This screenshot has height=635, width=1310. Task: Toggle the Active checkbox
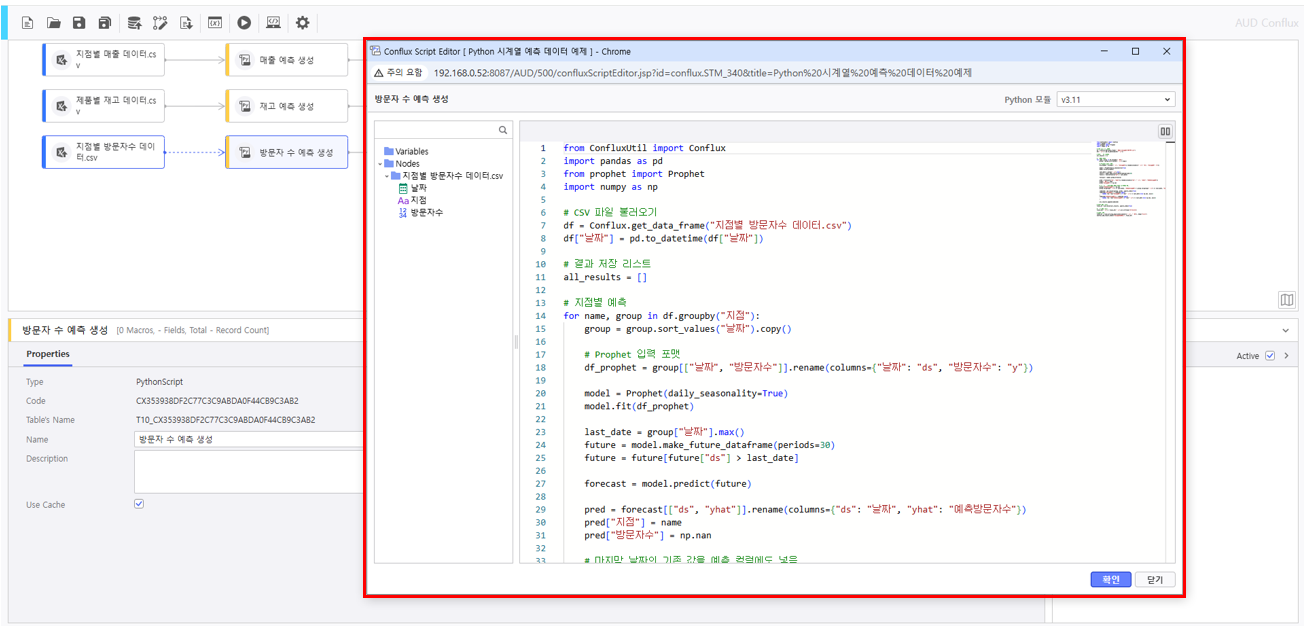(x=1269, y=356)
